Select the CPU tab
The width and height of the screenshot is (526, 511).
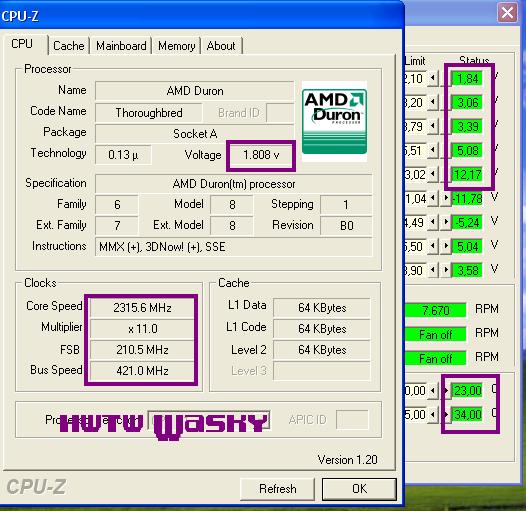23,44
